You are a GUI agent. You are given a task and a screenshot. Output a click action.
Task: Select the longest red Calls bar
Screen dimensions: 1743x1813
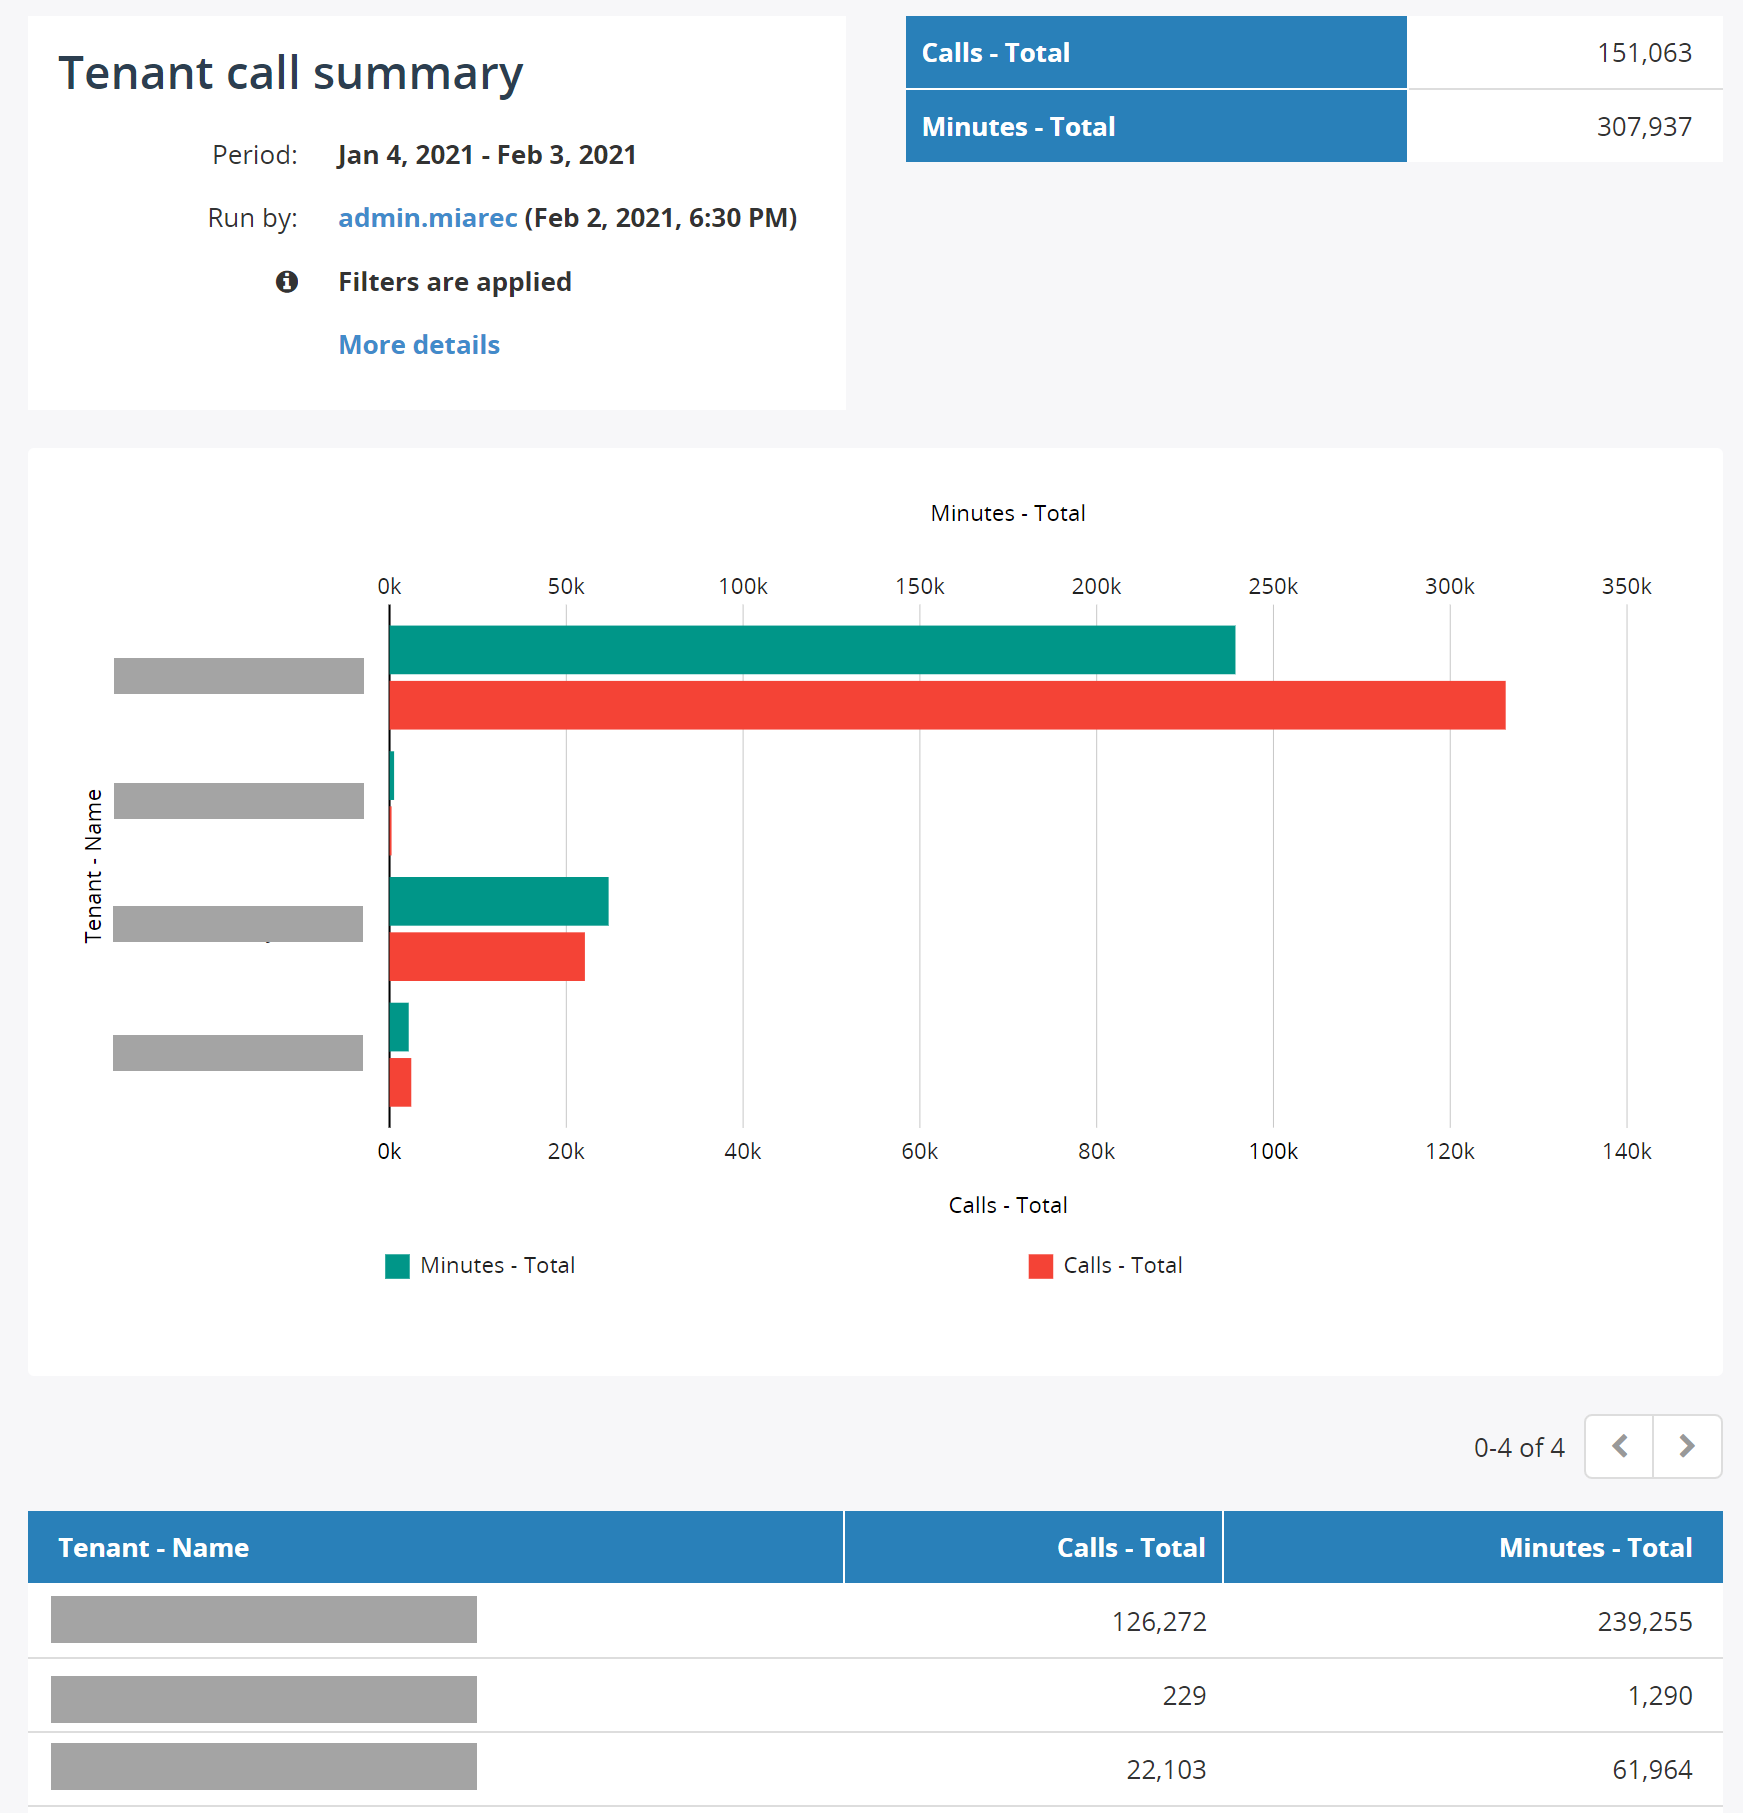(x=947, y=705)
